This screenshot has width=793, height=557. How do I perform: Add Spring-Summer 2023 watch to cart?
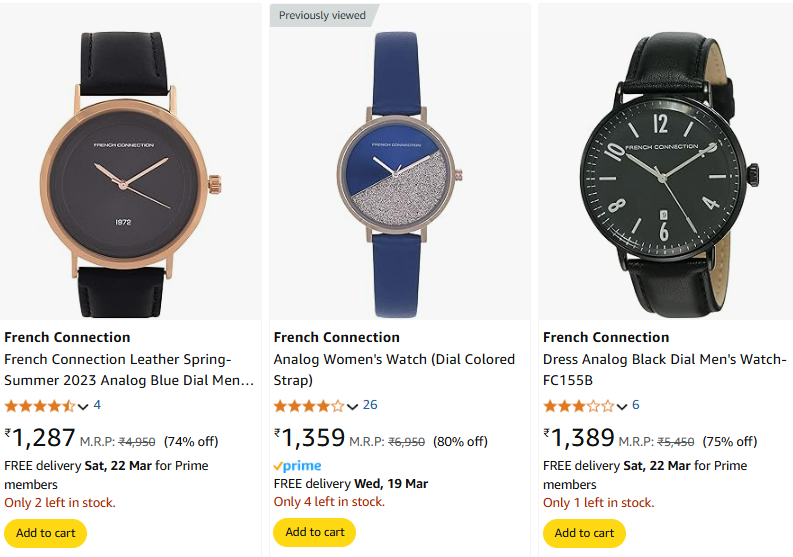click(x=46, y=533)
